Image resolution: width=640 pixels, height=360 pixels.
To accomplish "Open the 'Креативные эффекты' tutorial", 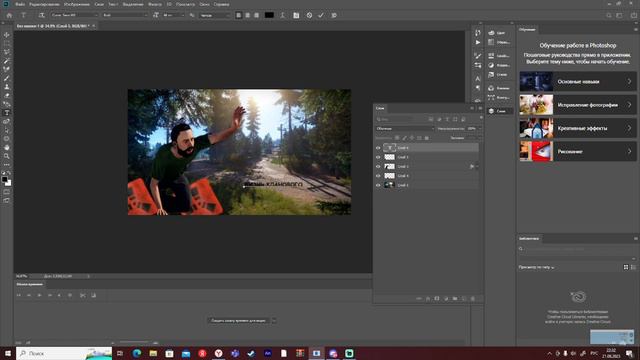I will tap(578, 128).
